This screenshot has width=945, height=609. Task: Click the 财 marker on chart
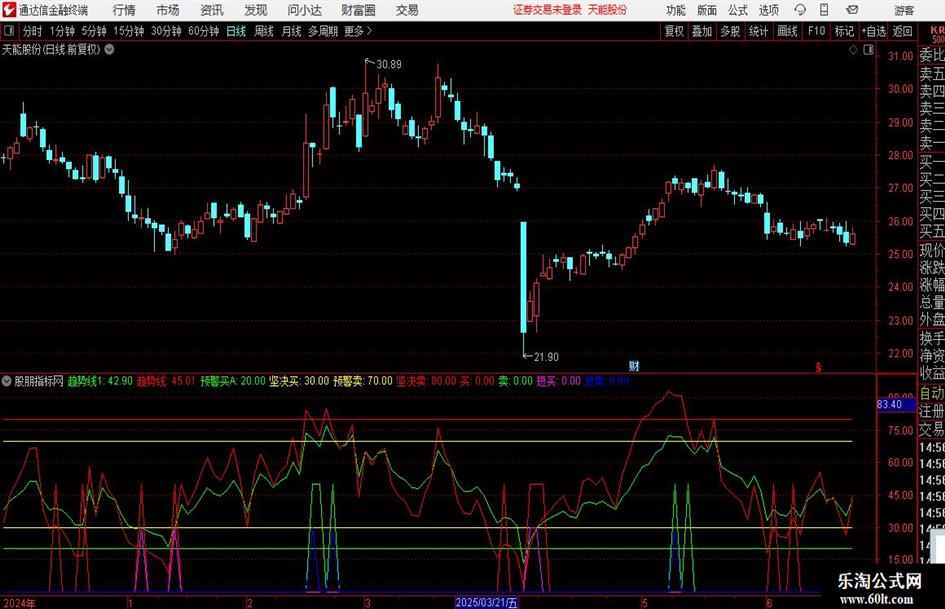click(634, 365)
